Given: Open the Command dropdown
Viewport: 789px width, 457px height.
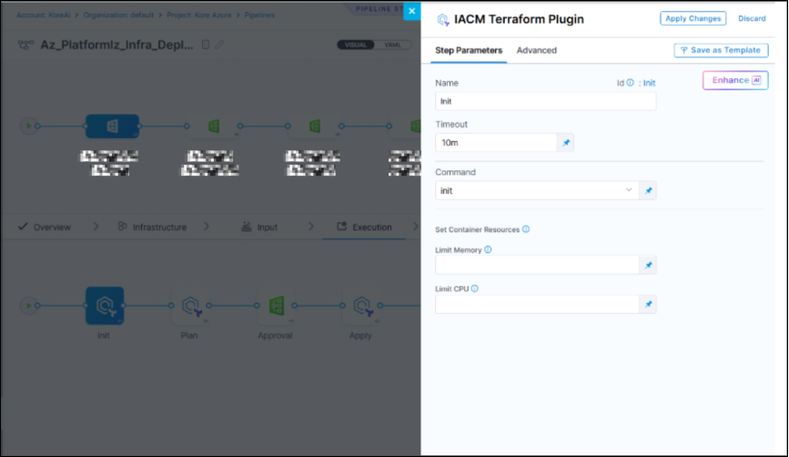Looking at the screenshot, I should 537,190.
